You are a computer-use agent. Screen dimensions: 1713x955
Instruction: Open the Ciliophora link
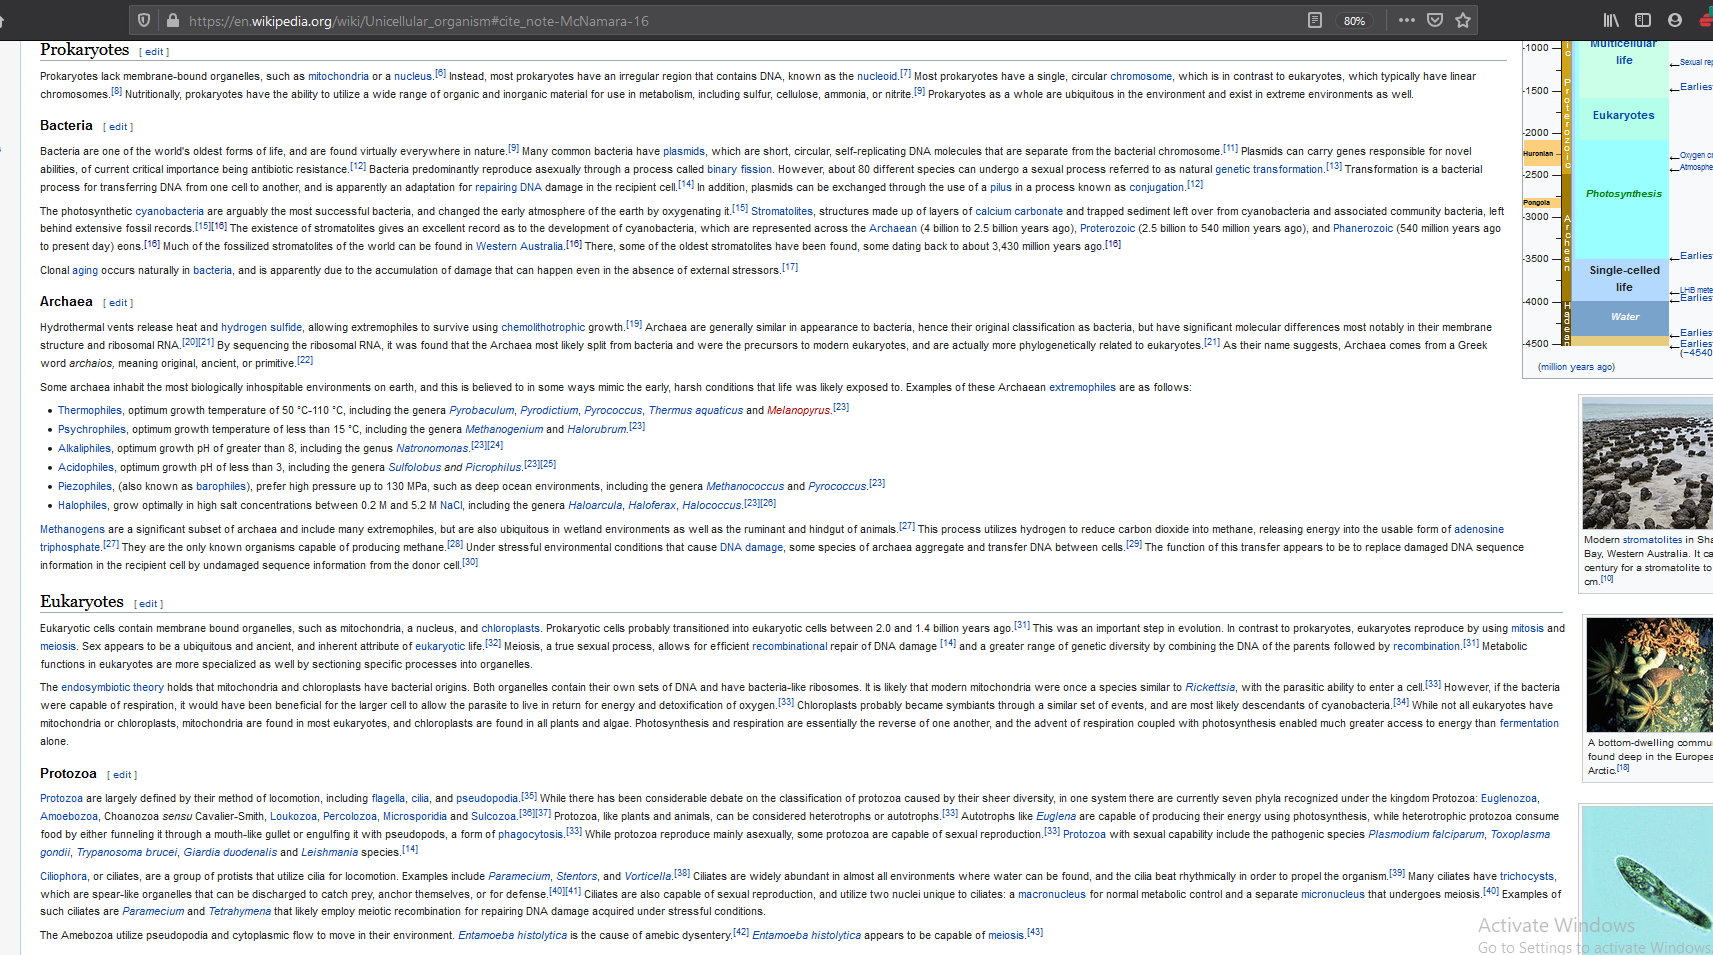[63, 877]
